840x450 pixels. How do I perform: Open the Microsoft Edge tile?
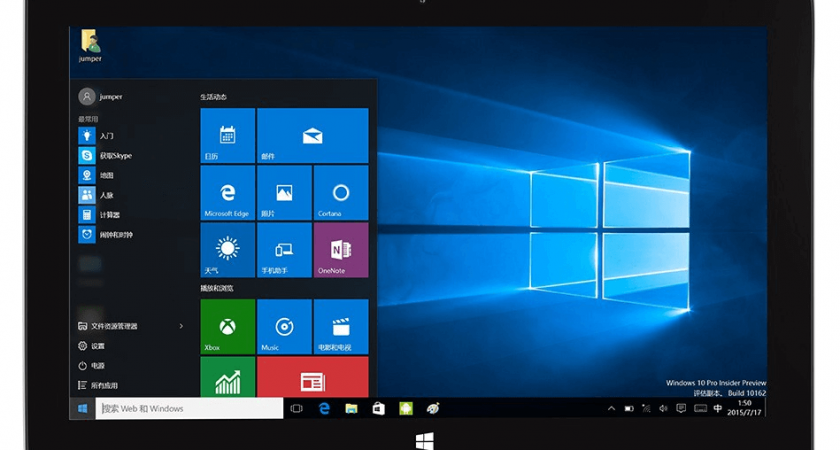[x=228, y=193]
